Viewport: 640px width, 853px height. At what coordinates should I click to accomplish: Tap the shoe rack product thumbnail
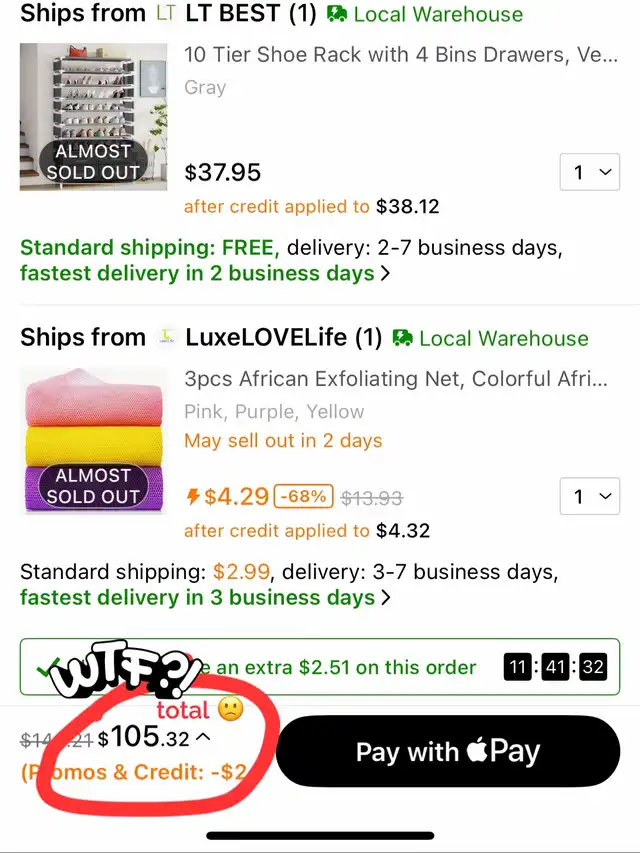[x=94, y=117]
